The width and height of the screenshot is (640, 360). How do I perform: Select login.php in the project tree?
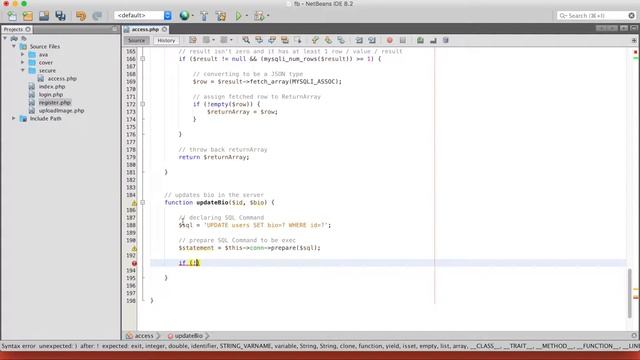[x=51, y=94]
